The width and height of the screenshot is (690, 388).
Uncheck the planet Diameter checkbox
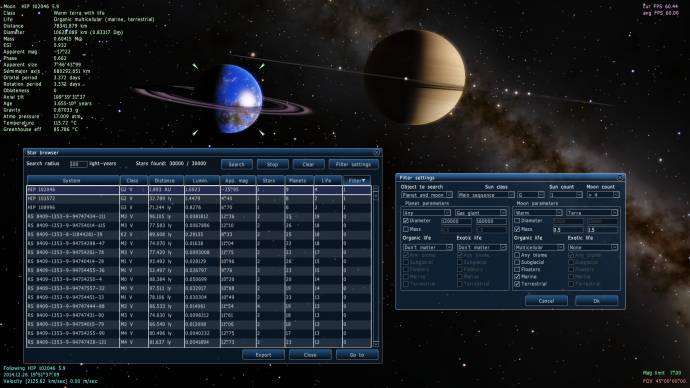pyautogui.click(x=406, y=221)
